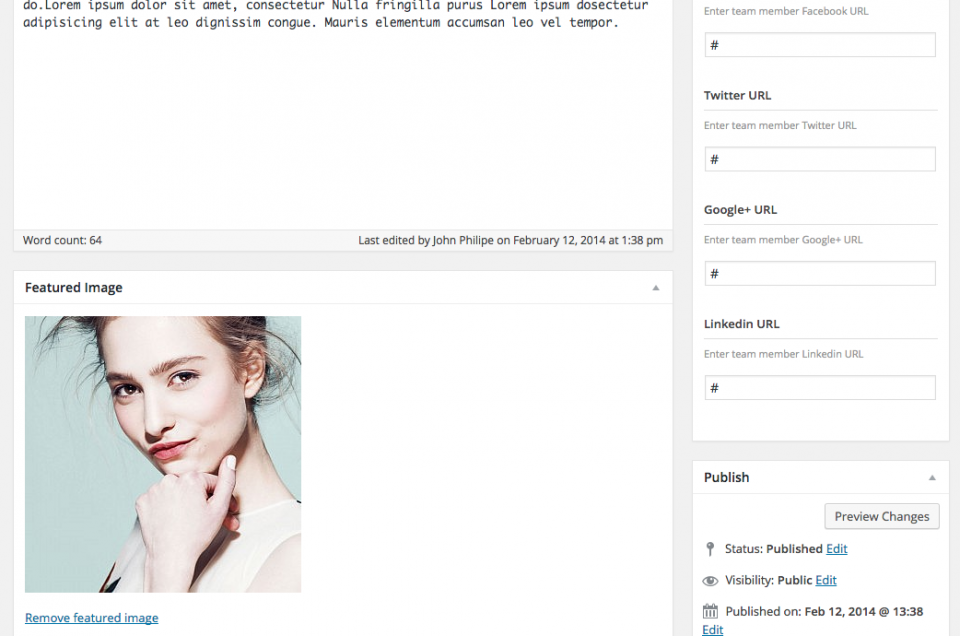This screenshot has width=960, height=636.
Task: Click the Twitter URL heading
Action: [737, 95]
